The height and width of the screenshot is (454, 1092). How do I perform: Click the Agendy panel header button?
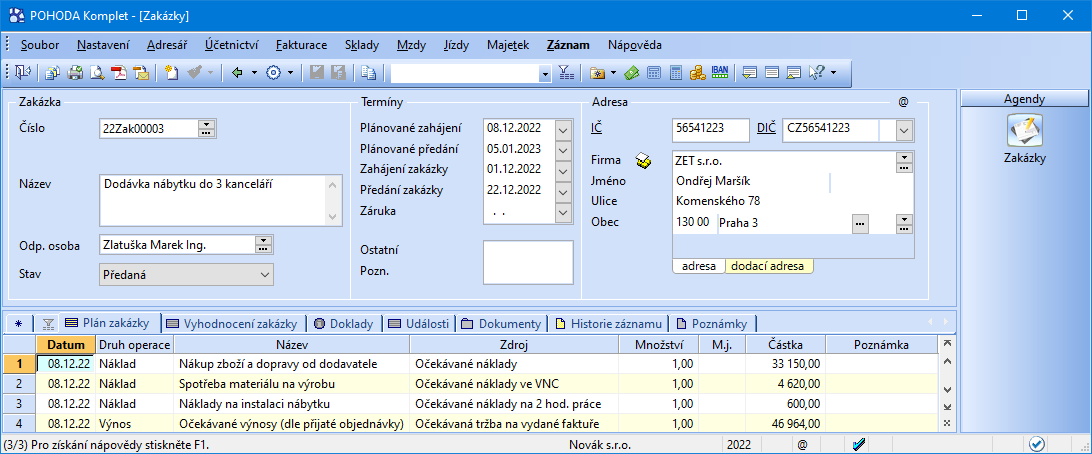pos(1024,99)
